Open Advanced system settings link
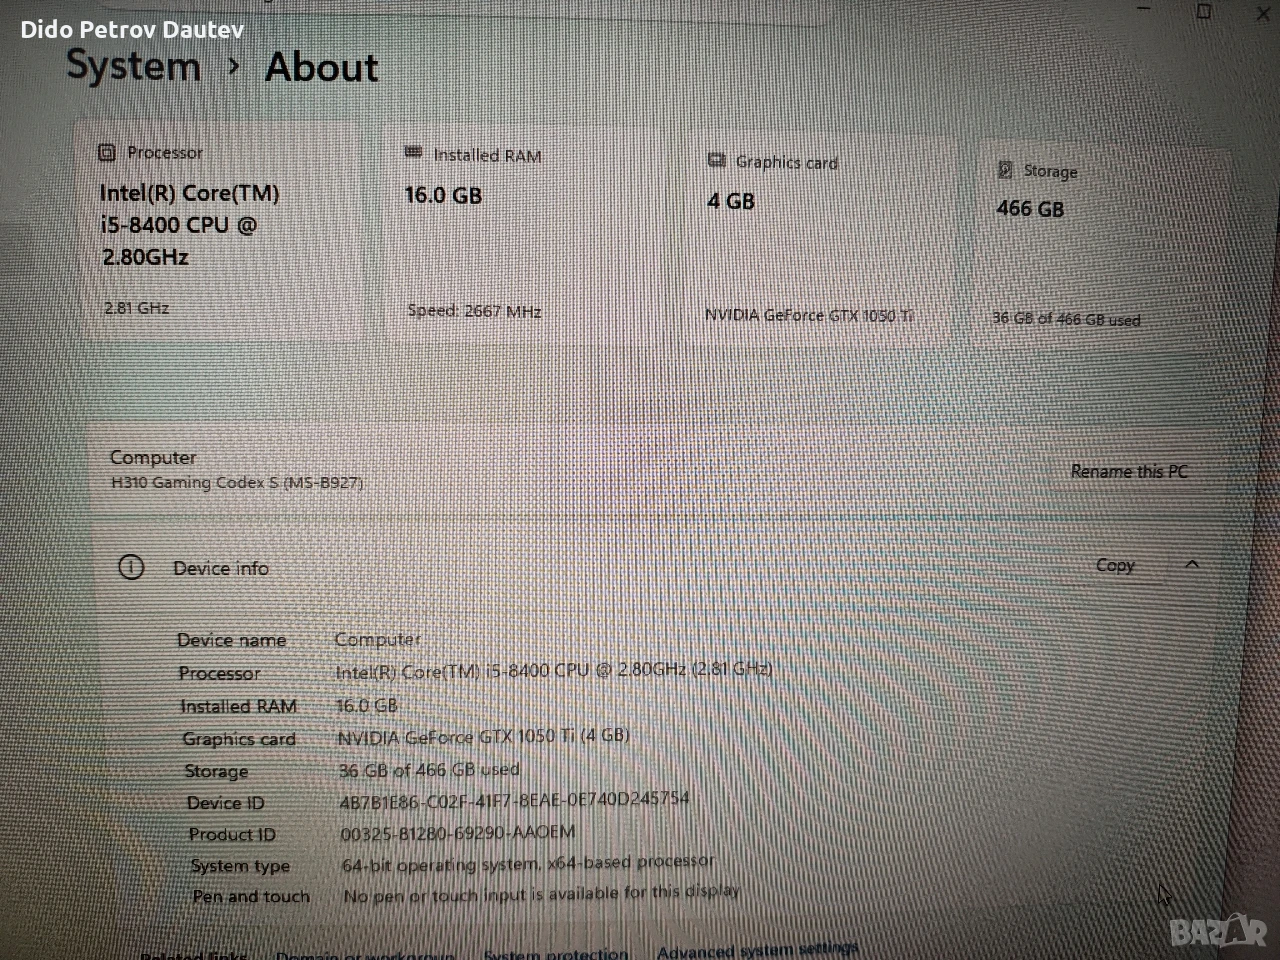This screenshot has width=1280, height=960. click(757, 949)
